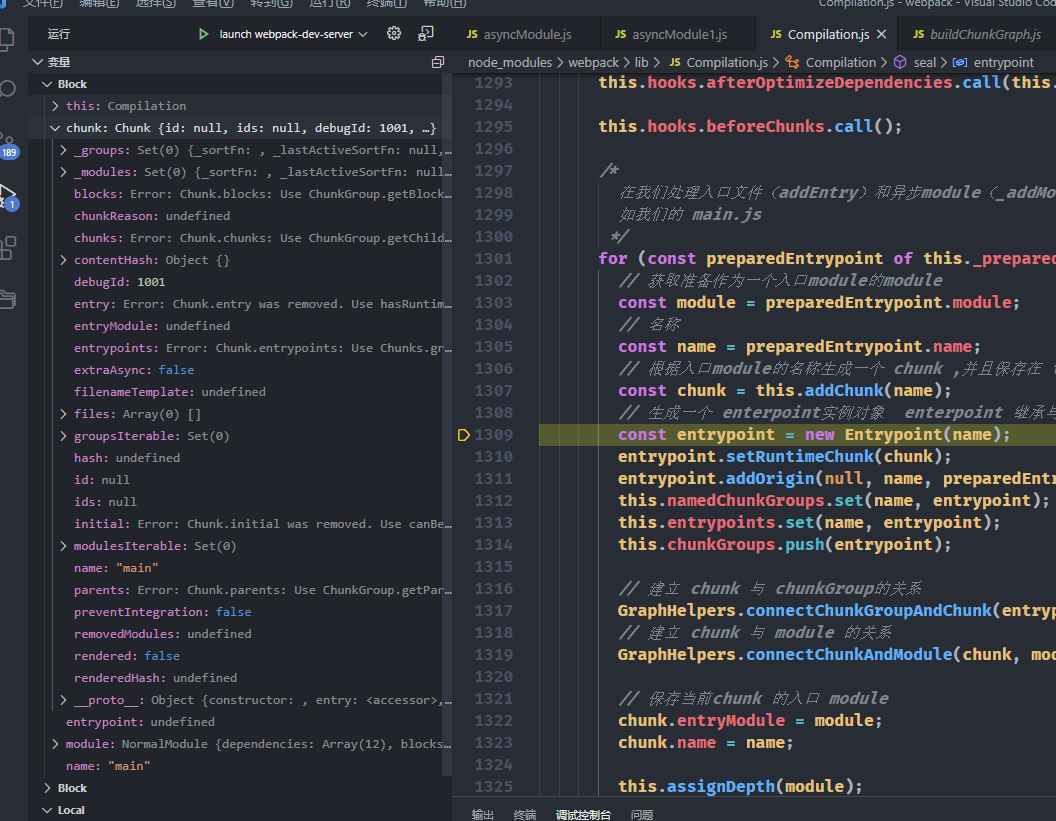Open the 终端 panel tab
Screen dimensions: 1056x821
click(x=525, y=814)
